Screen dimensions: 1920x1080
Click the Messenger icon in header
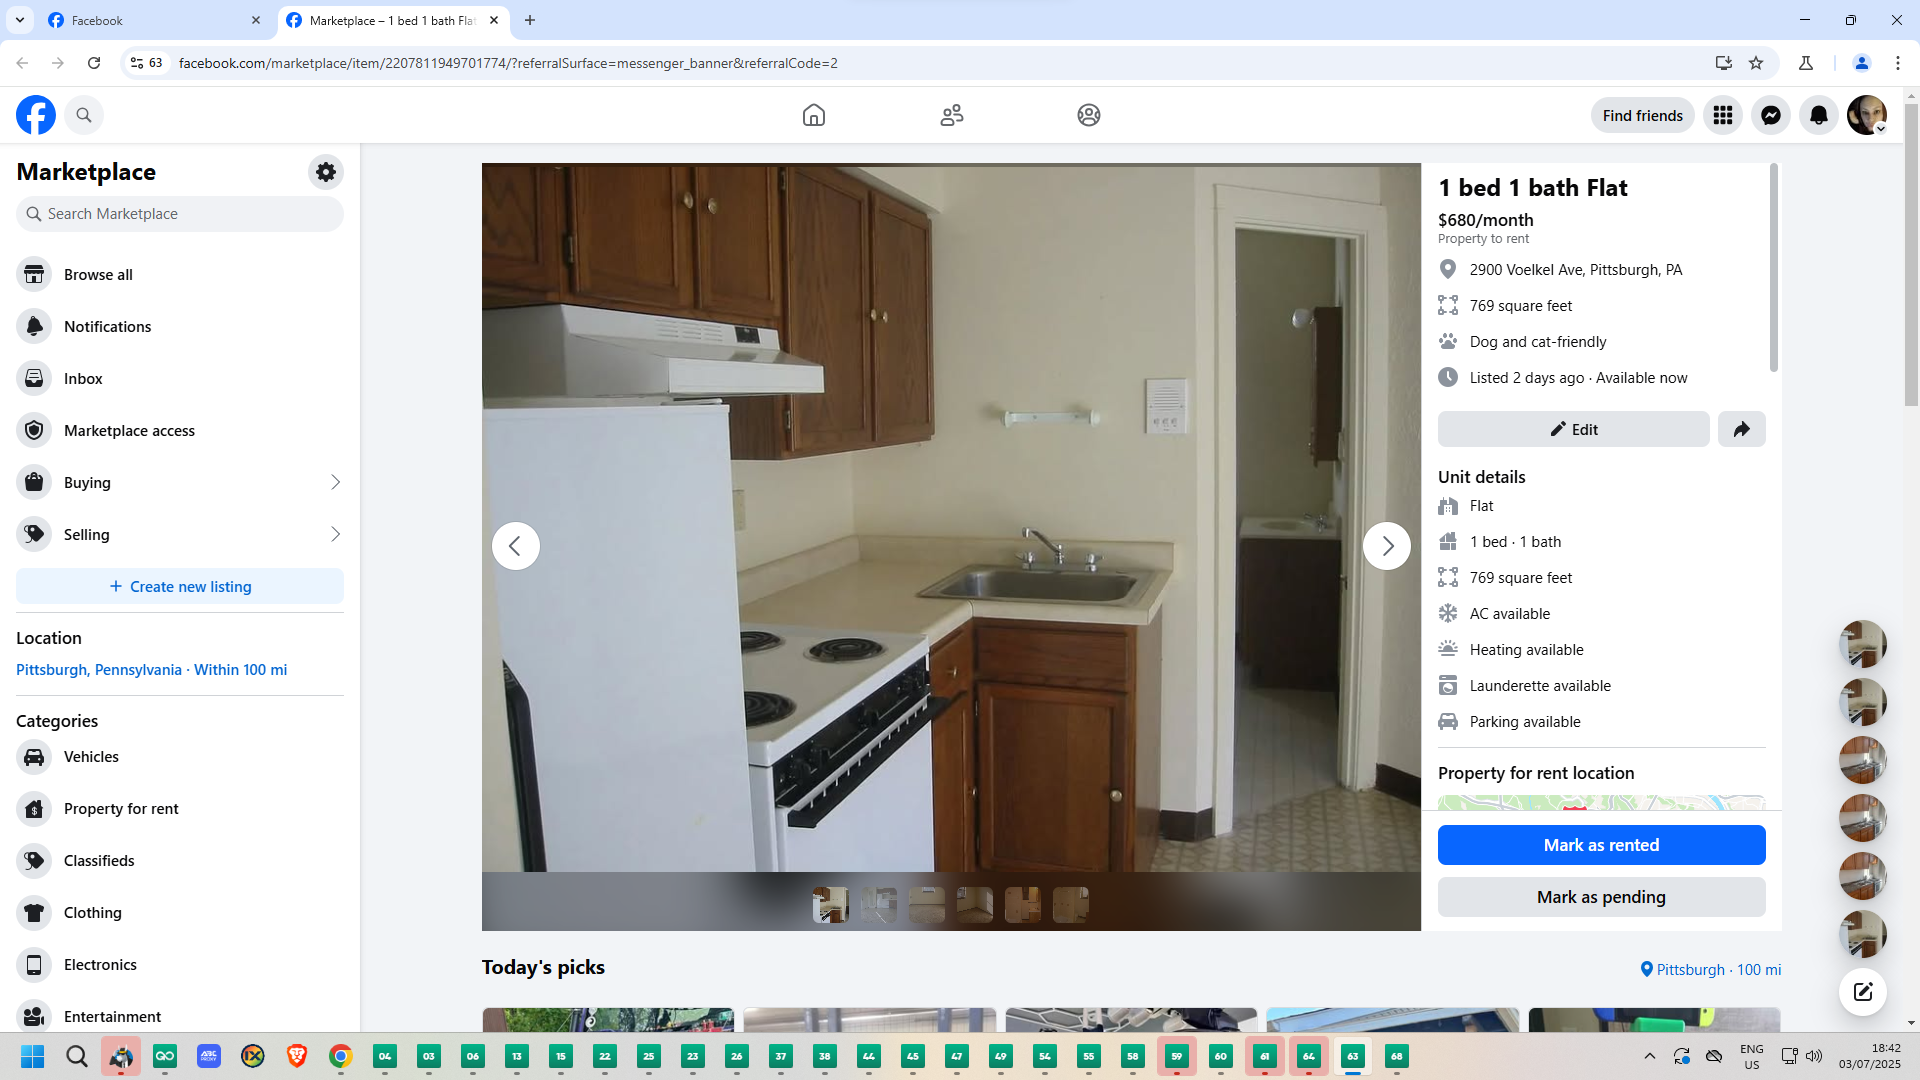1770,116
